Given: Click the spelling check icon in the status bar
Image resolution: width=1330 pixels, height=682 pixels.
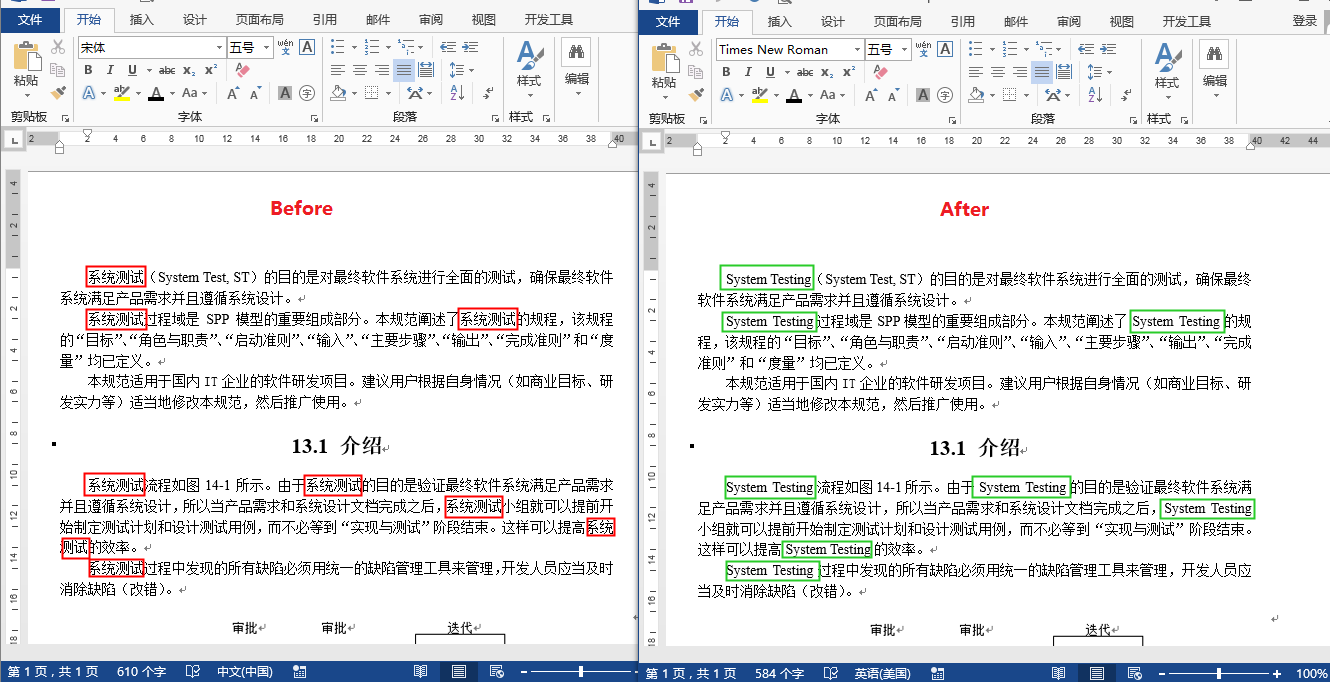Looking at the screenshot, I should 193,671.
